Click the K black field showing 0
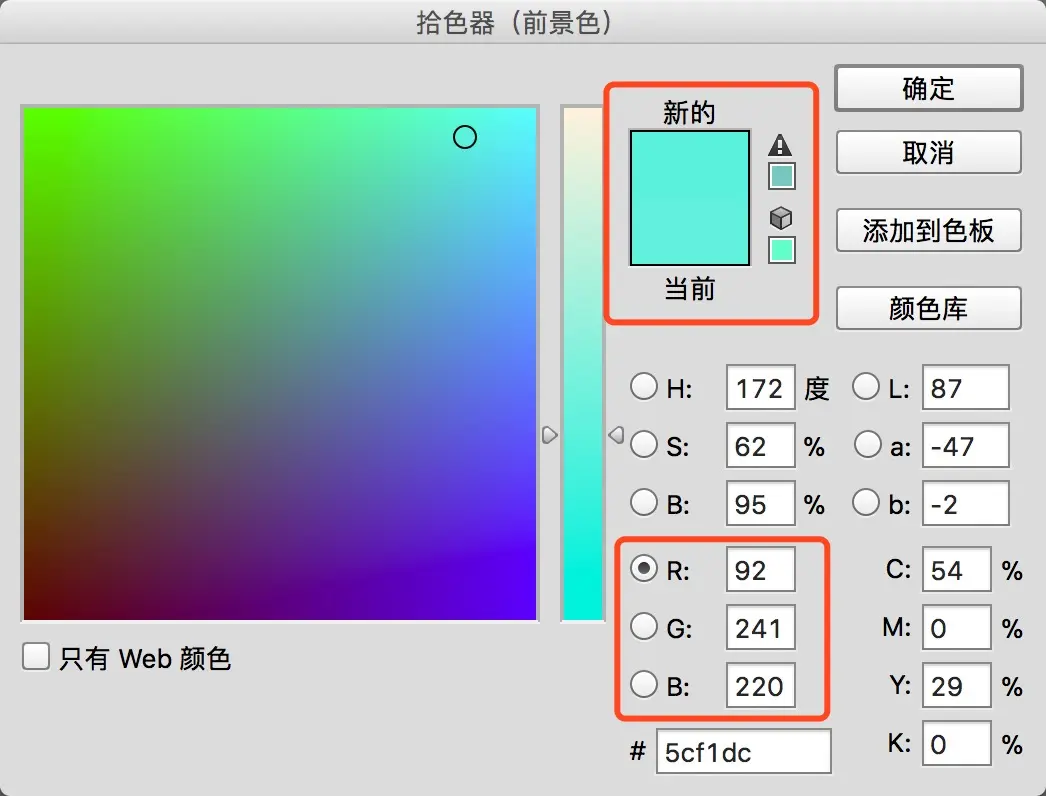 tap(957, 743)
